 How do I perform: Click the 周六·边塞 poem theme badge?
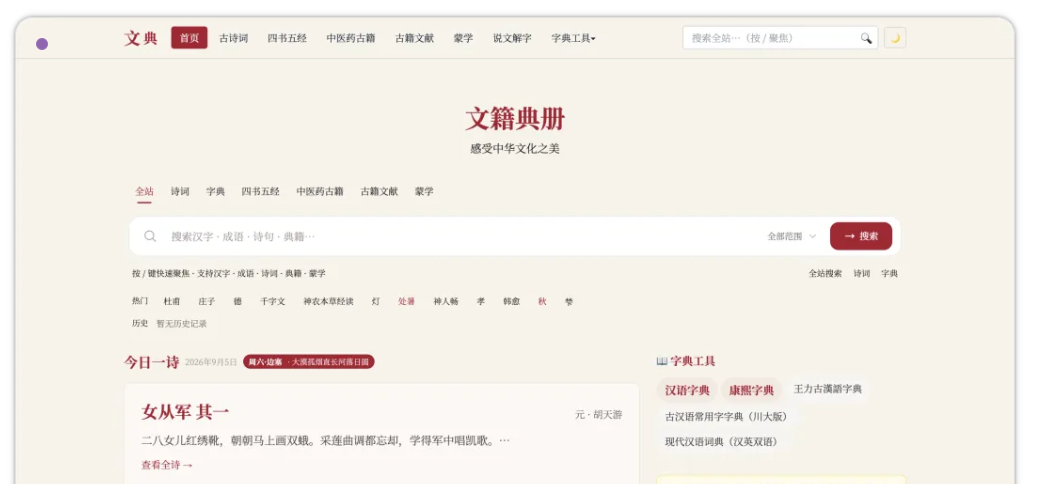308,361
